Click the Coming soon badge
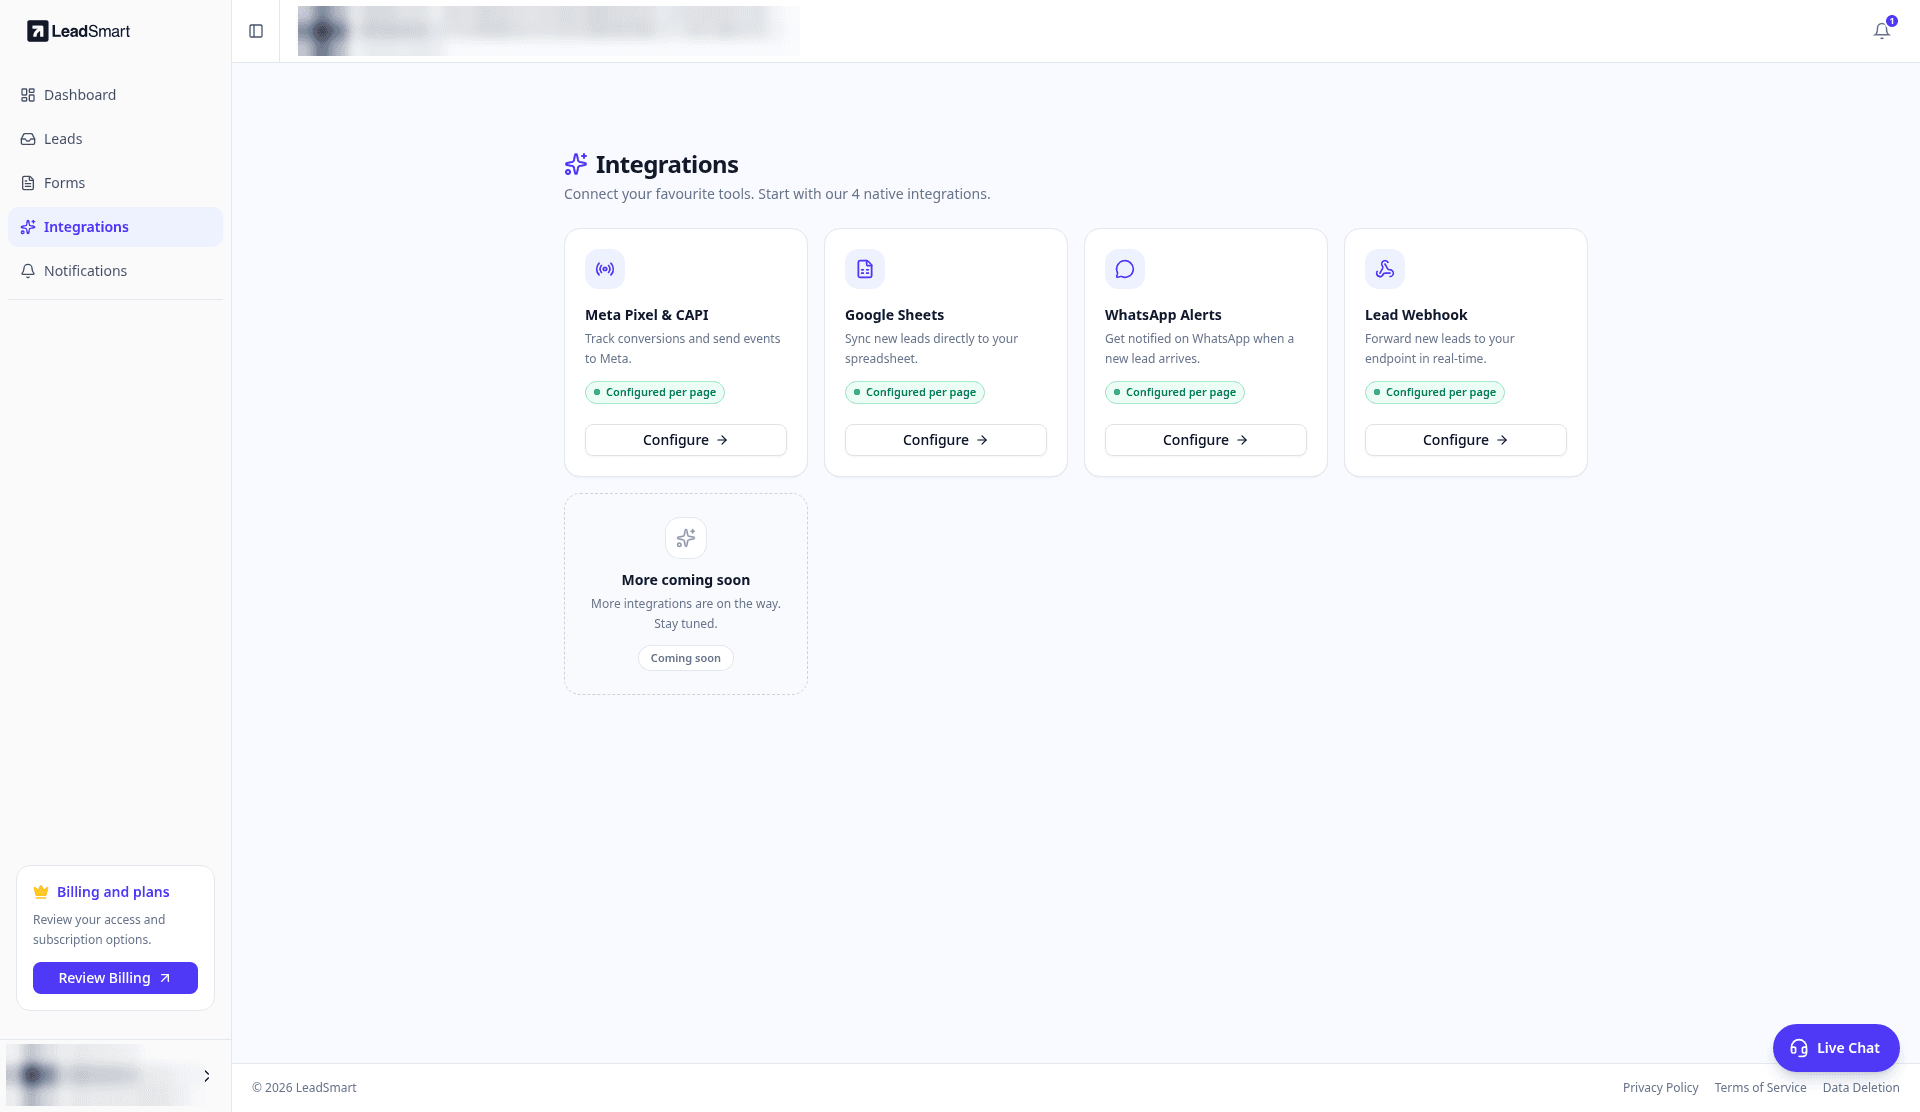 [686, 658]
